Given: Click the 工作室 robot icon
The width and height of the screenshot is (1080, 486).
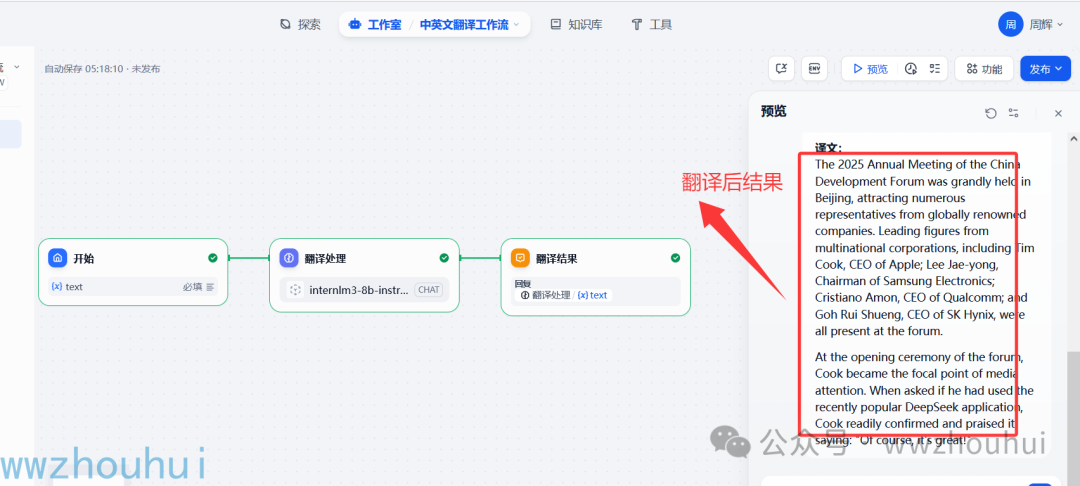Looking at the screenshot, I should (x=355, y=25).
